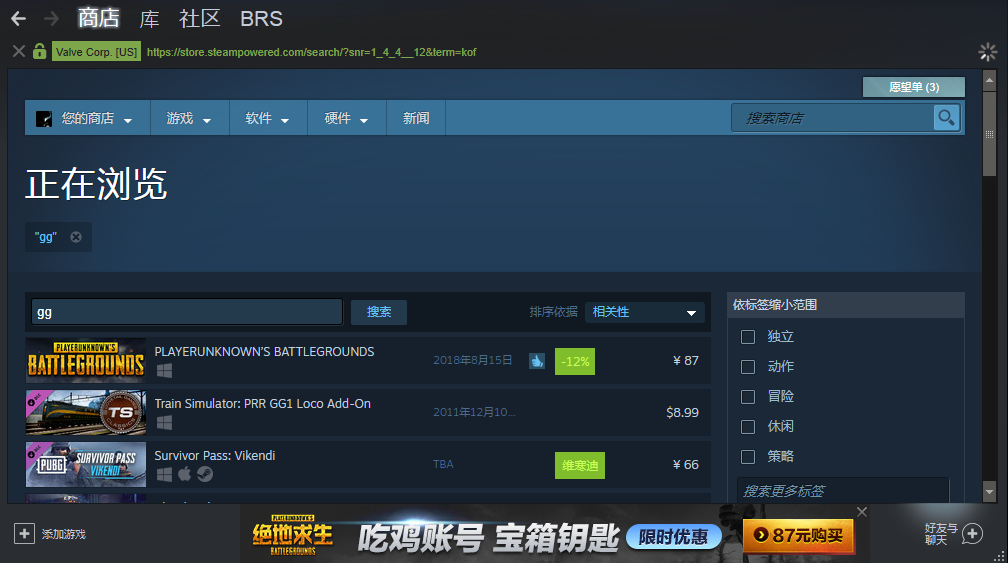The width and height of the screenshot is (1008, 563).
Task: Check the 动作 tag checkbox
Action: point(748,367)
